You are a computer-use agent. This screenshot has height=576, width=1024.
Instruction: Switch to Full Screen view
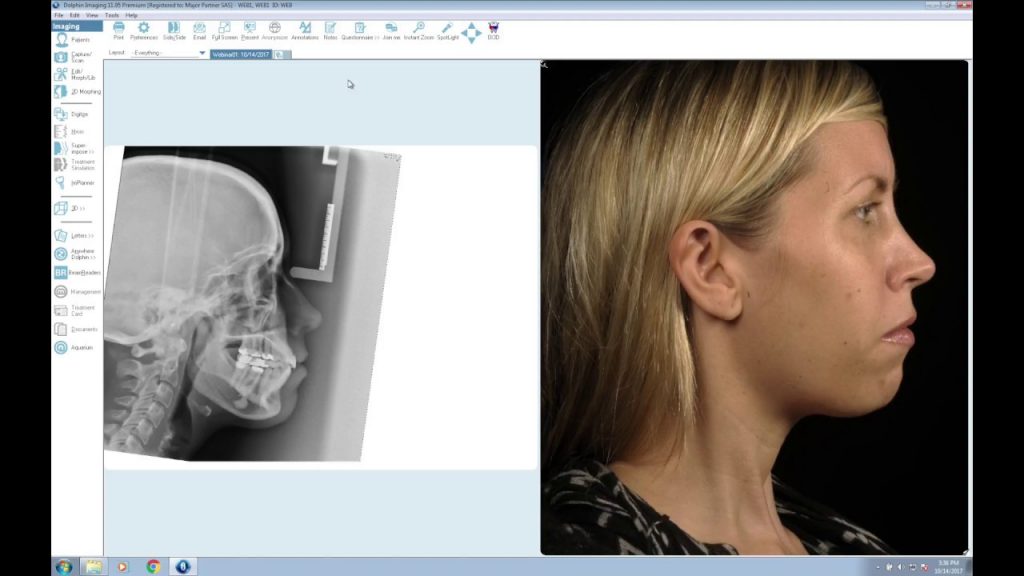(224, 29)
